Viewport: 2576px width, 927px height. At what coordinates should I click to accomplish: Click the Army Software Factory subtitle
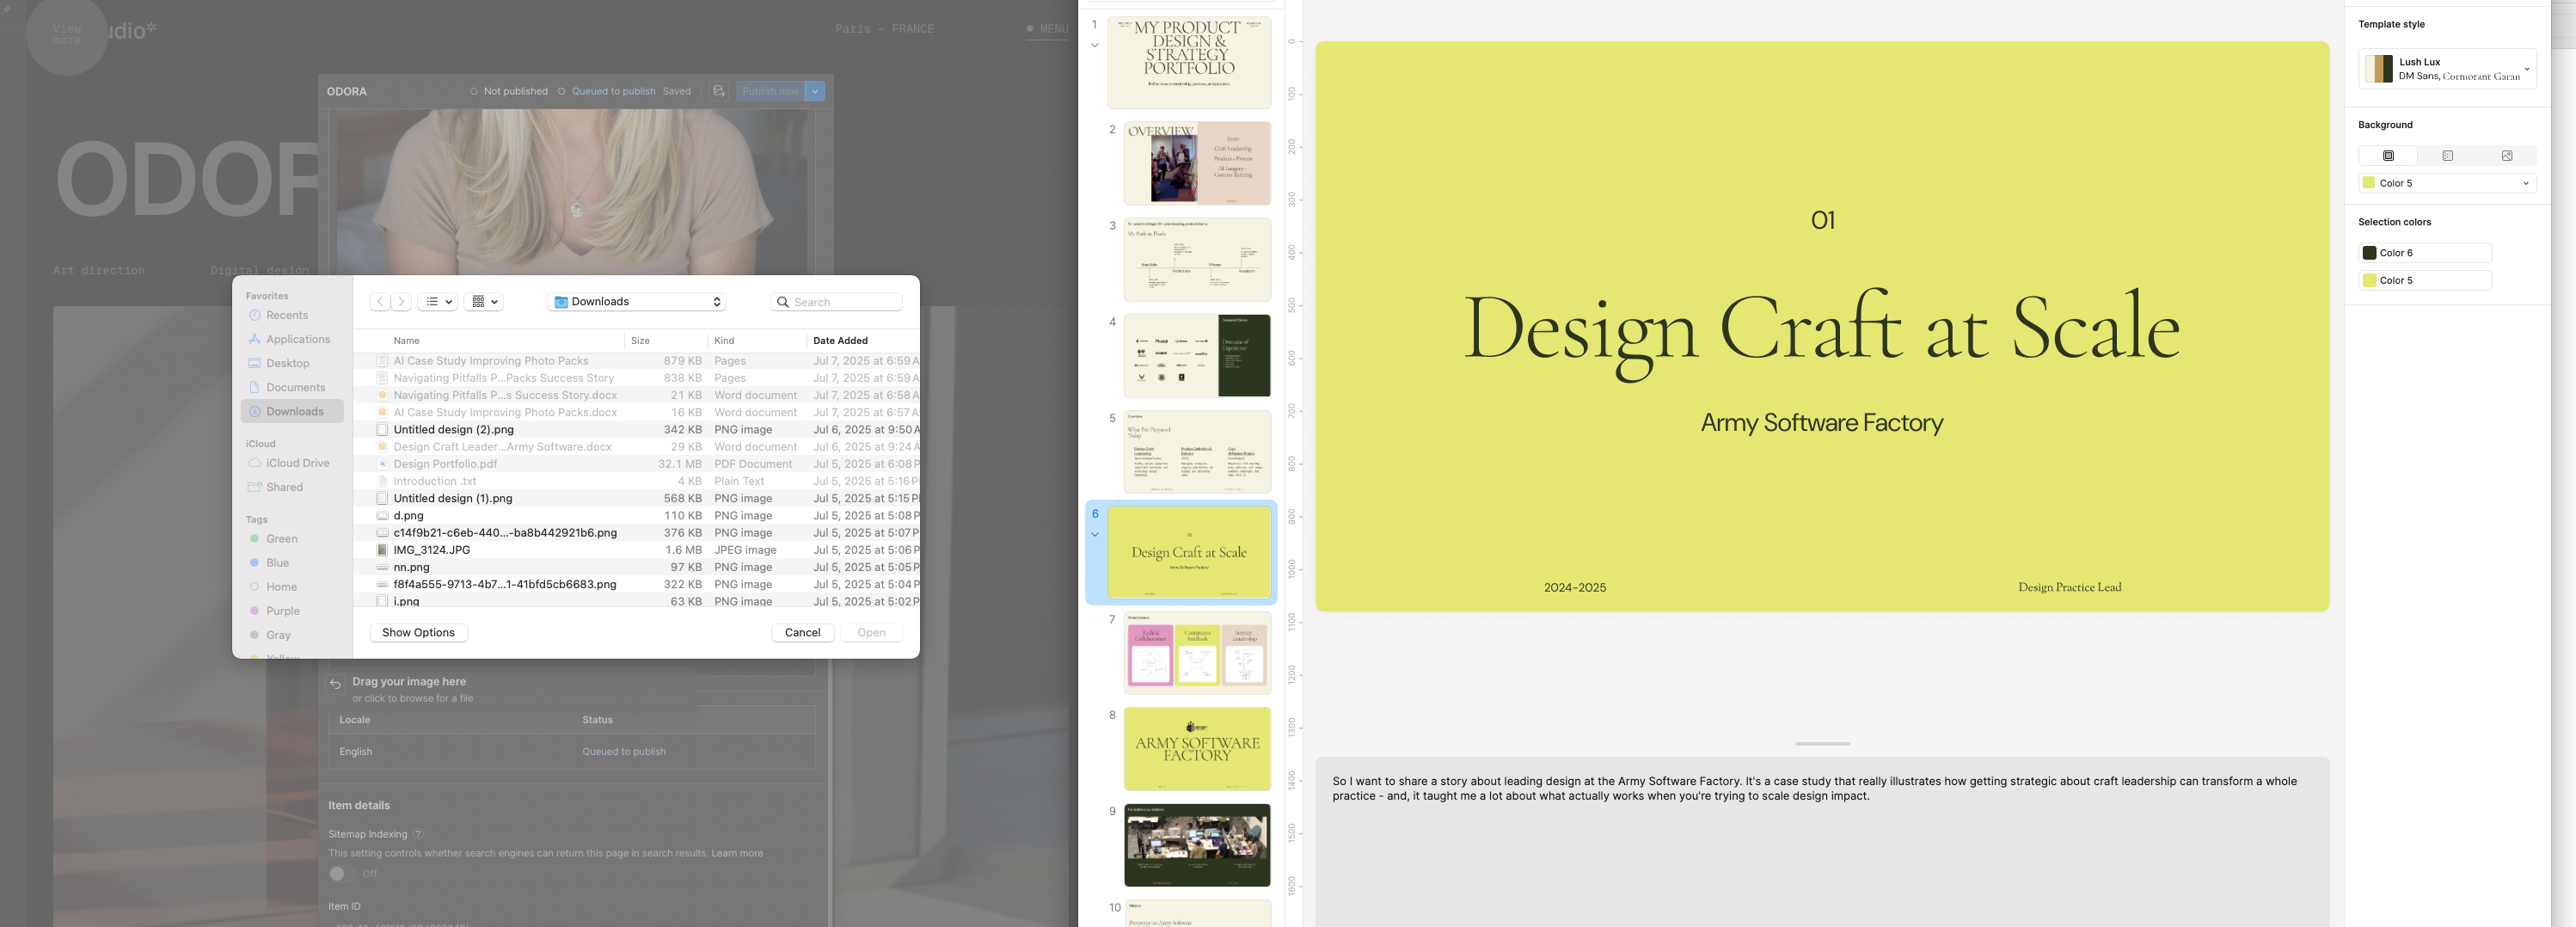[x=1821, y=423]
